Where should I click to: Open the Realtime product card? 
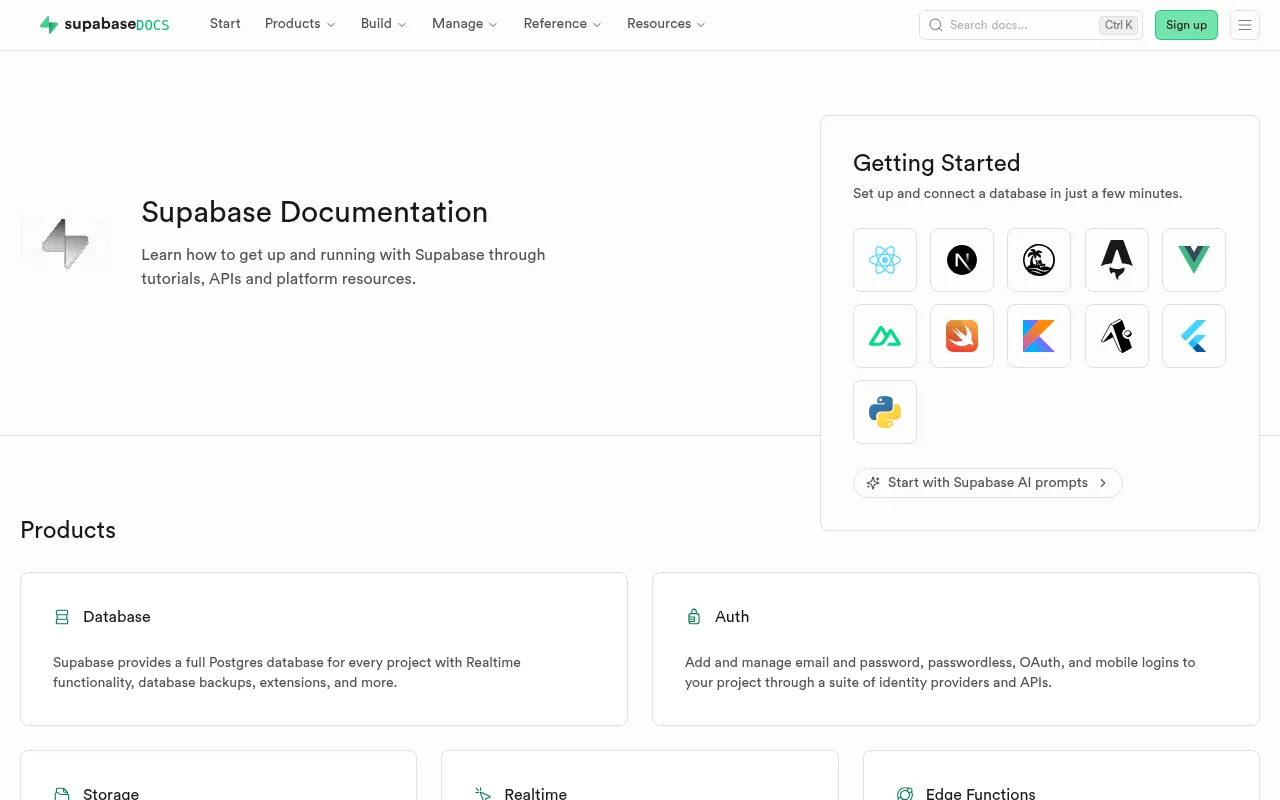pyautogui.click(x=640, y=776)
